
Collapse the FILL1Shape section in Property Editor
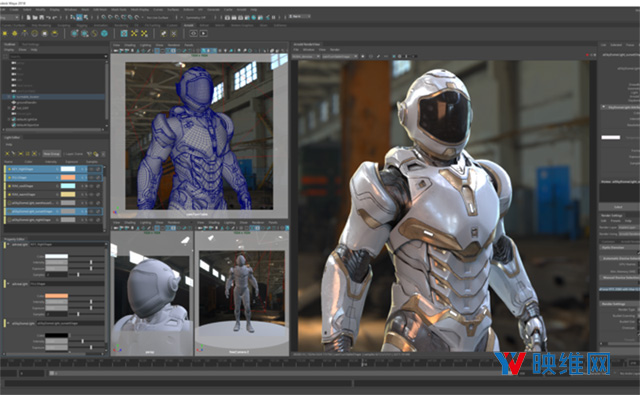8,284
